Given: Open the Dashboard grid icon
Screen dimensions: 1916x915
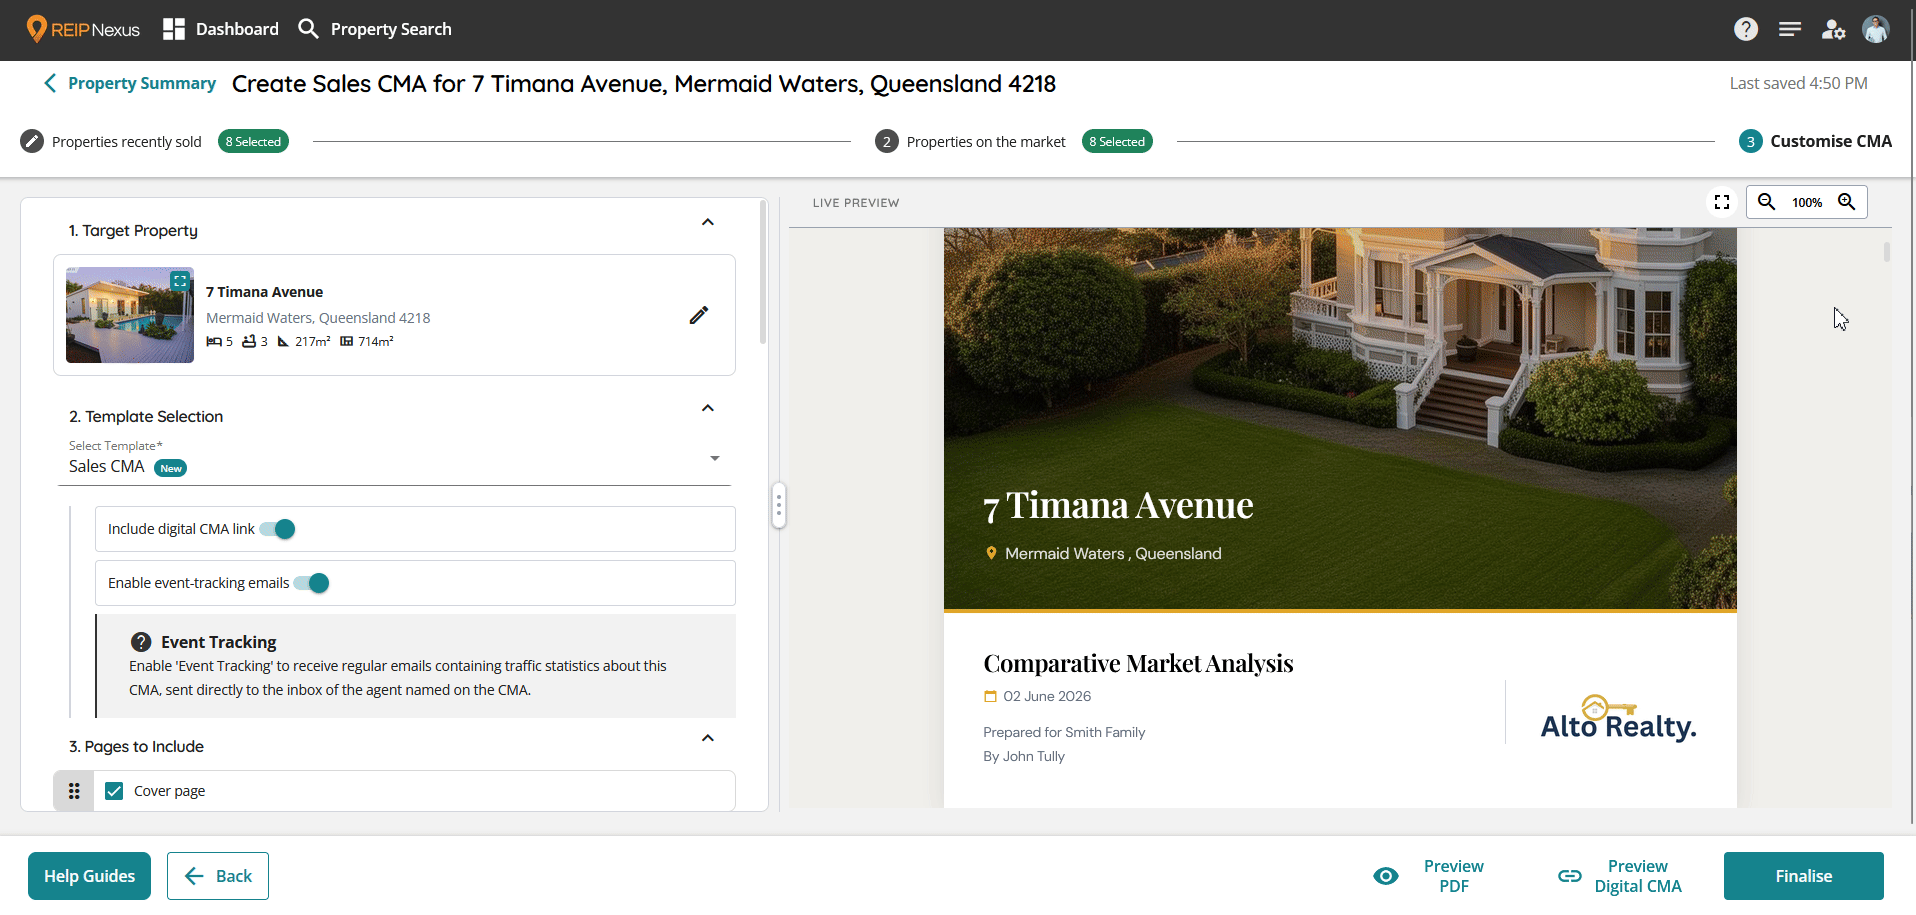Looking at the screenshot, I should click(174, 29).
